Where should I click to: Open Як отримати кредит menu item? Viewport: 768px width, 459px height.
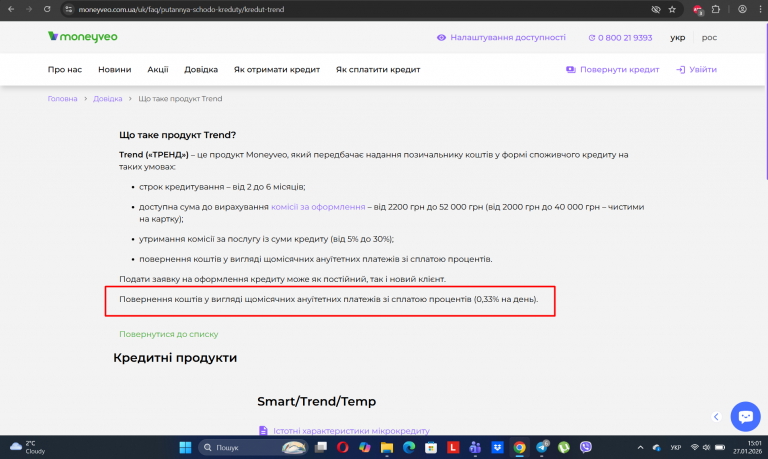point(277,70)
